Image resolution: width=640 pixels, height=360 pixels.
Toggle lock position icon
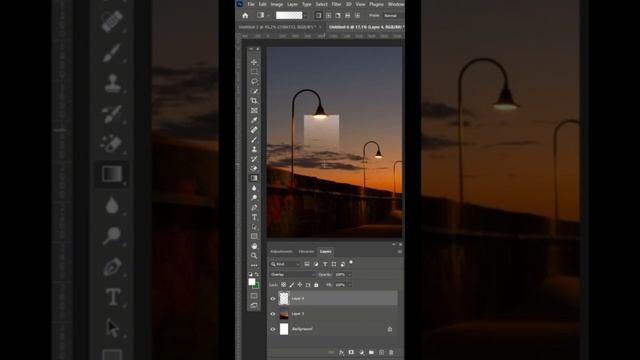tap(300, 285)
